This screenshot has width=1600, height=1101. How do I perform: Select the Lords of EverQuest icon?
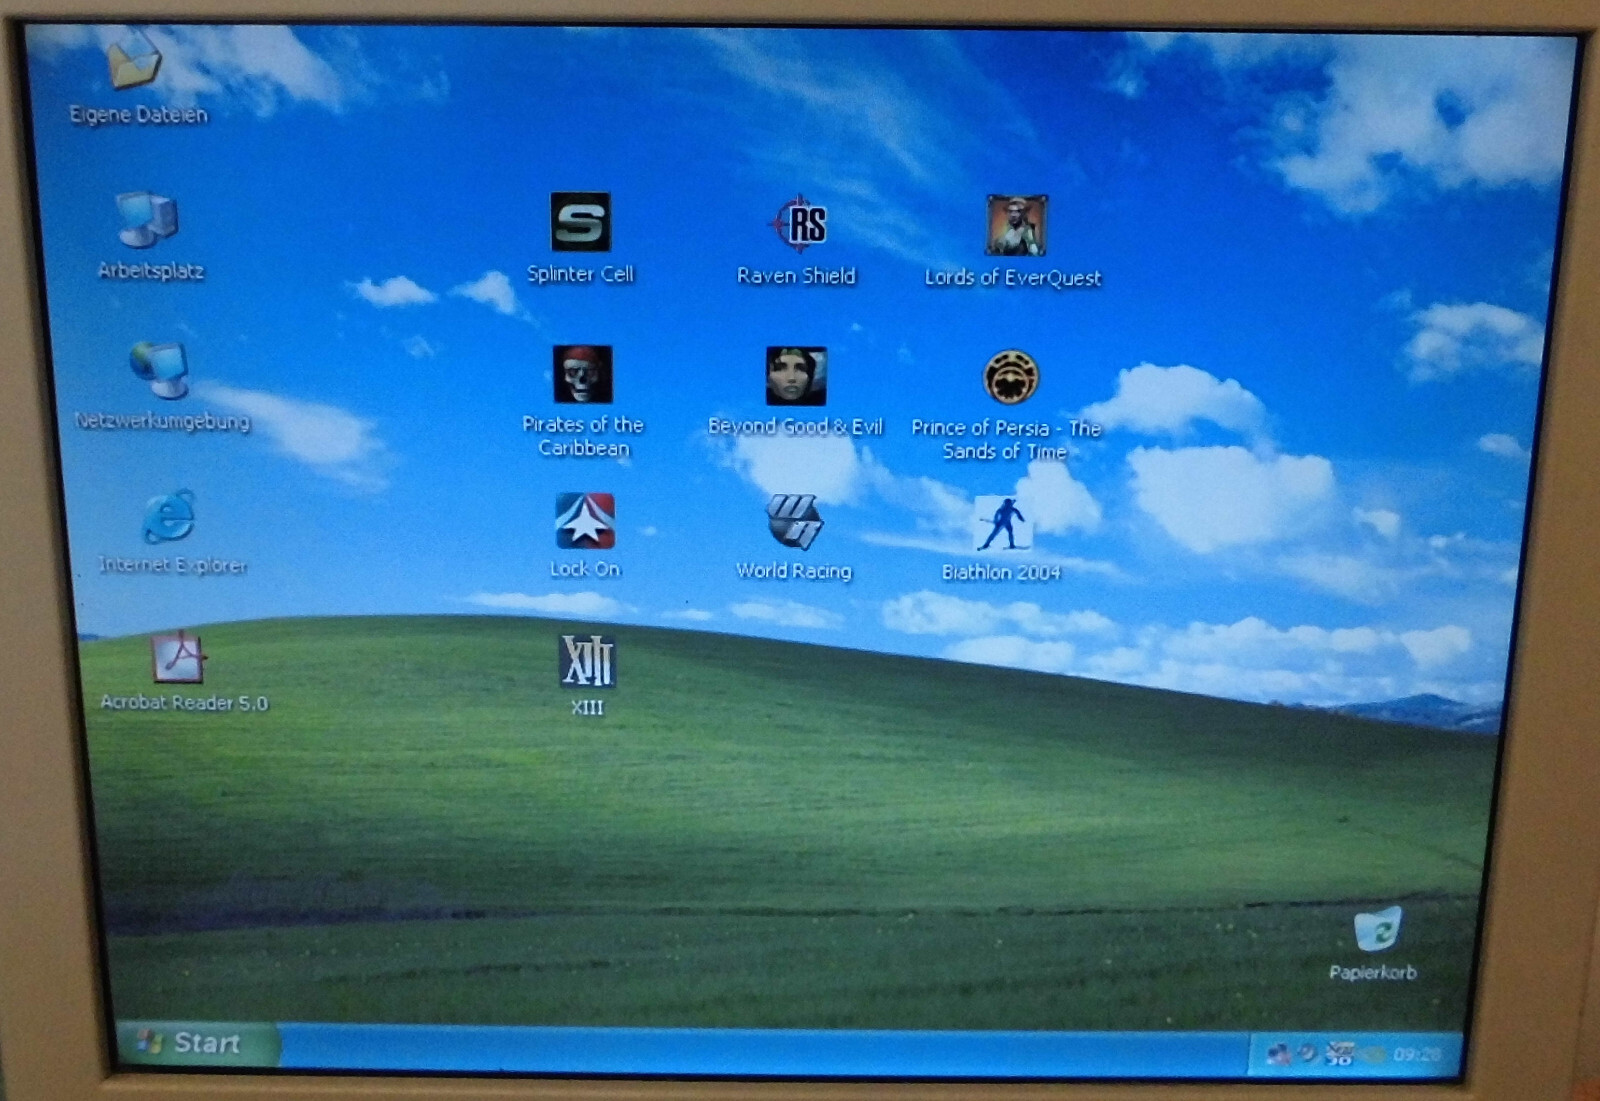click(1015, 226)
